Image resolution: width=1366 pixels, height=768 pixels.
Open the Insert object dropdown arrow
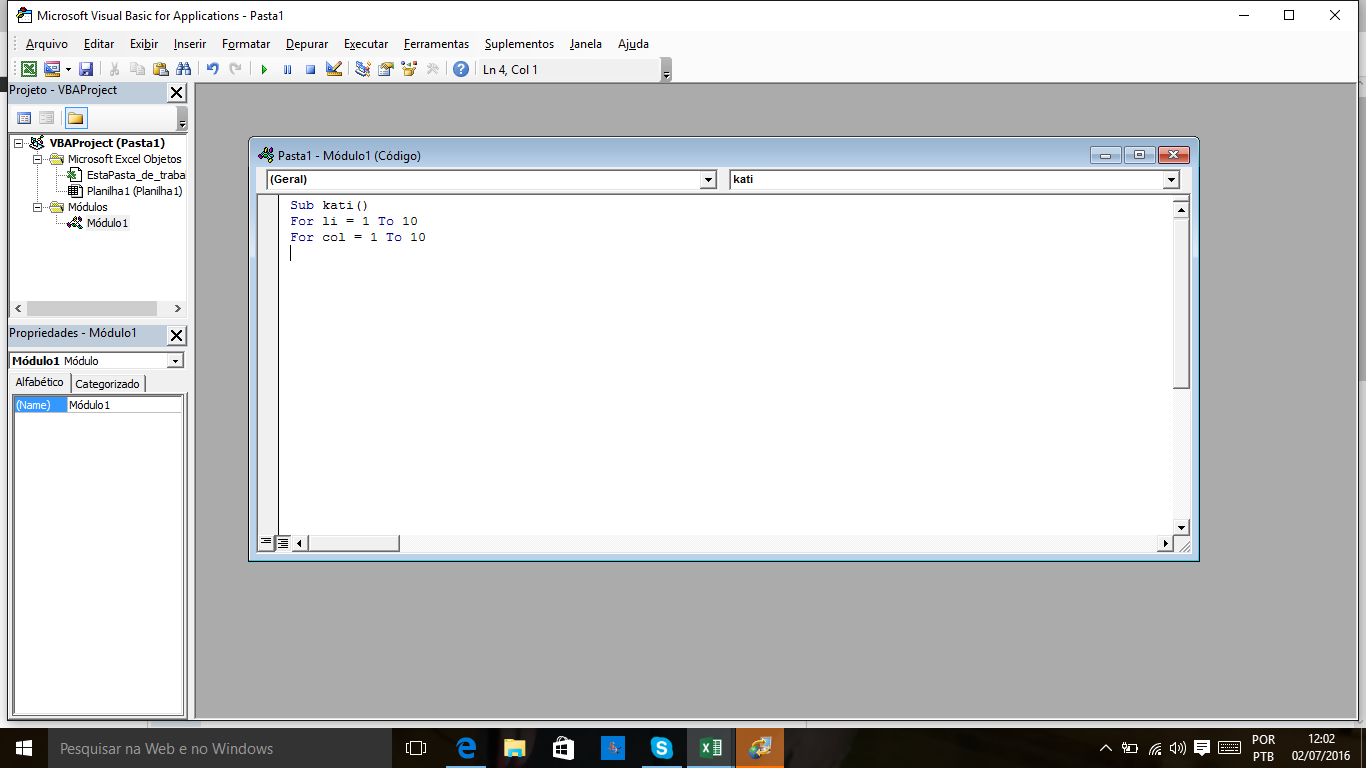(68, 69)
